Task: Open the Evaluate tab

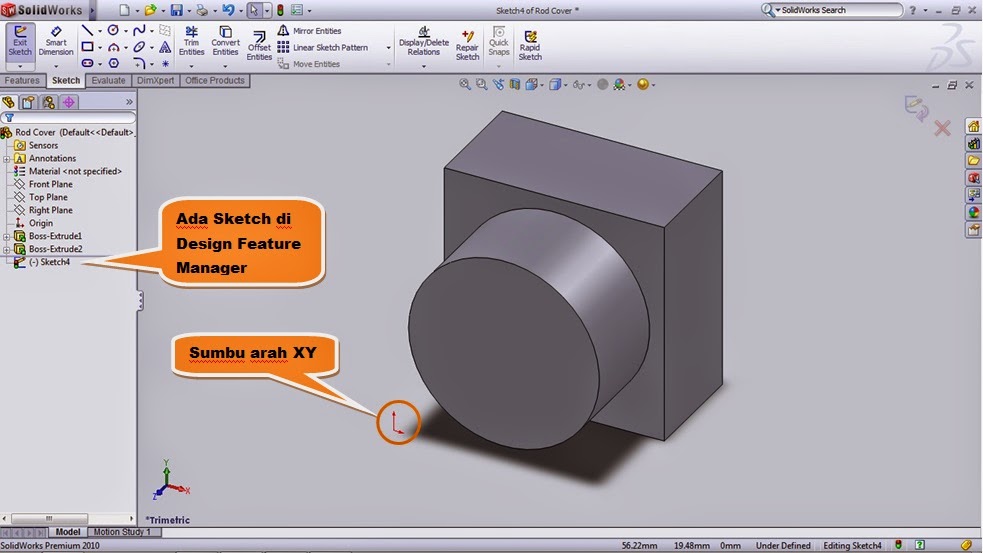Action: tap(108, 81)
